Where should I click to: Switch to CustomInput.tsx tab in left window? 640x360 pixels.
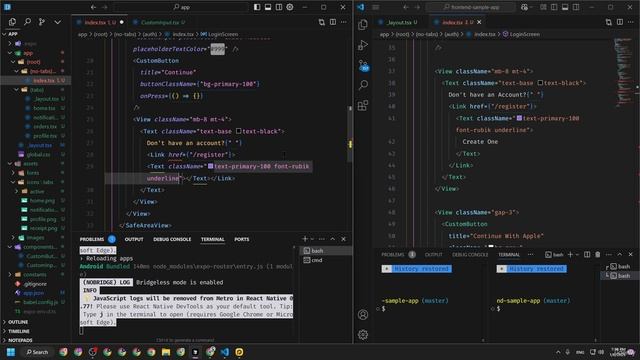(159, 22)
